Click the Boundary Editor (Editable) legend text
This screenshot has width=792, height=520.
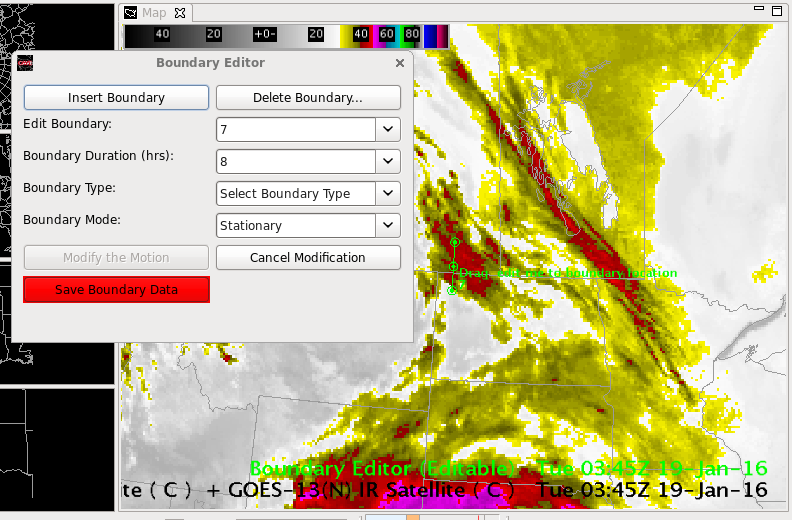(382, 468)
